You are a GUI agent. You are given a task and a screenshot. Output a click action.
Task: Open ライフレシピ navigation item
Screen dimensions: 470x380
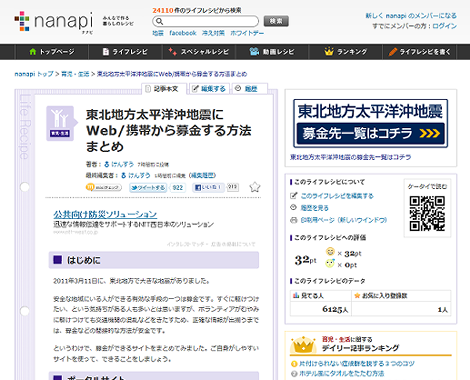click(125, 52)
